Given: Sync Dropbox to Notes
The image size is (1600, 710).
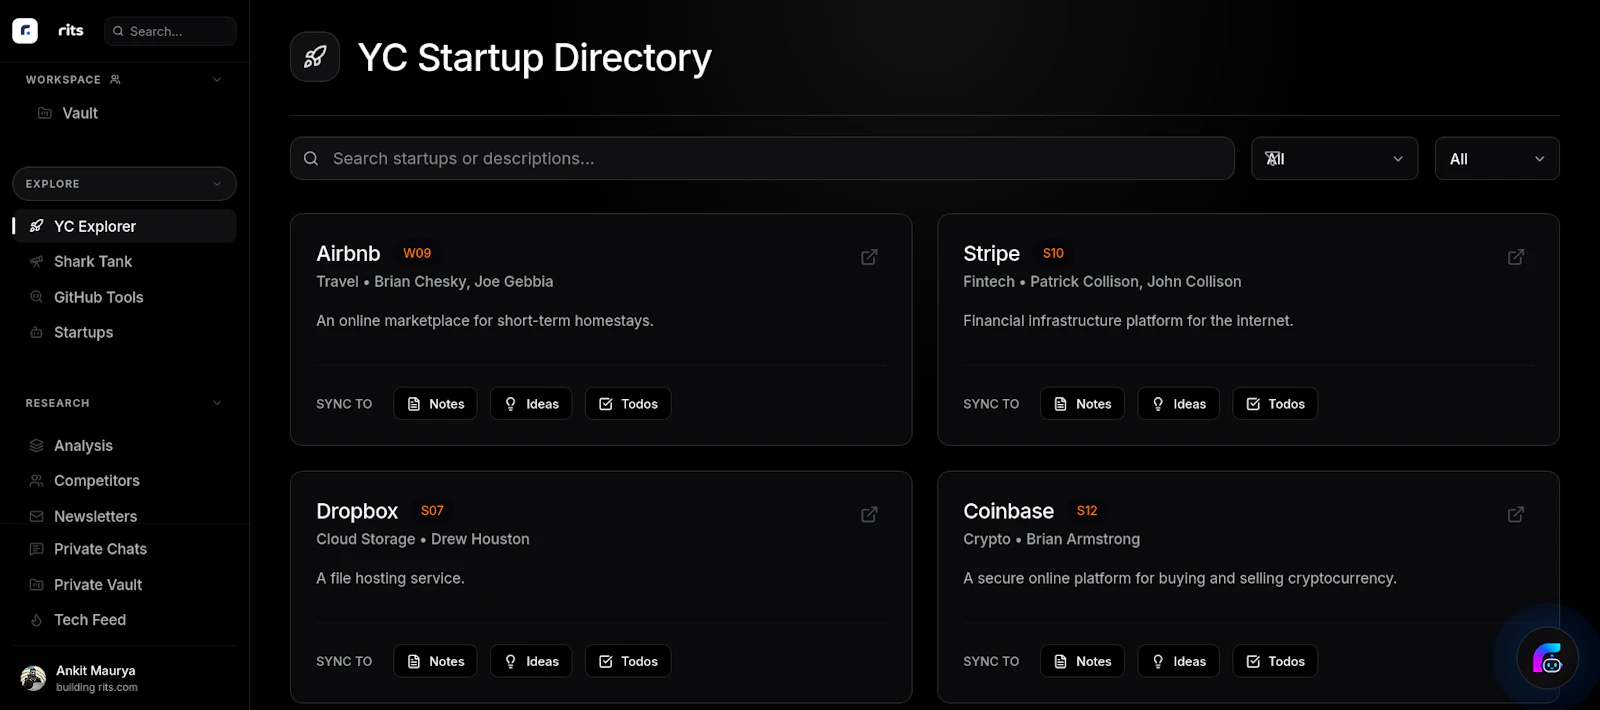Looking at the screenshot, I should pyautogui.click(x=435, y=661).
